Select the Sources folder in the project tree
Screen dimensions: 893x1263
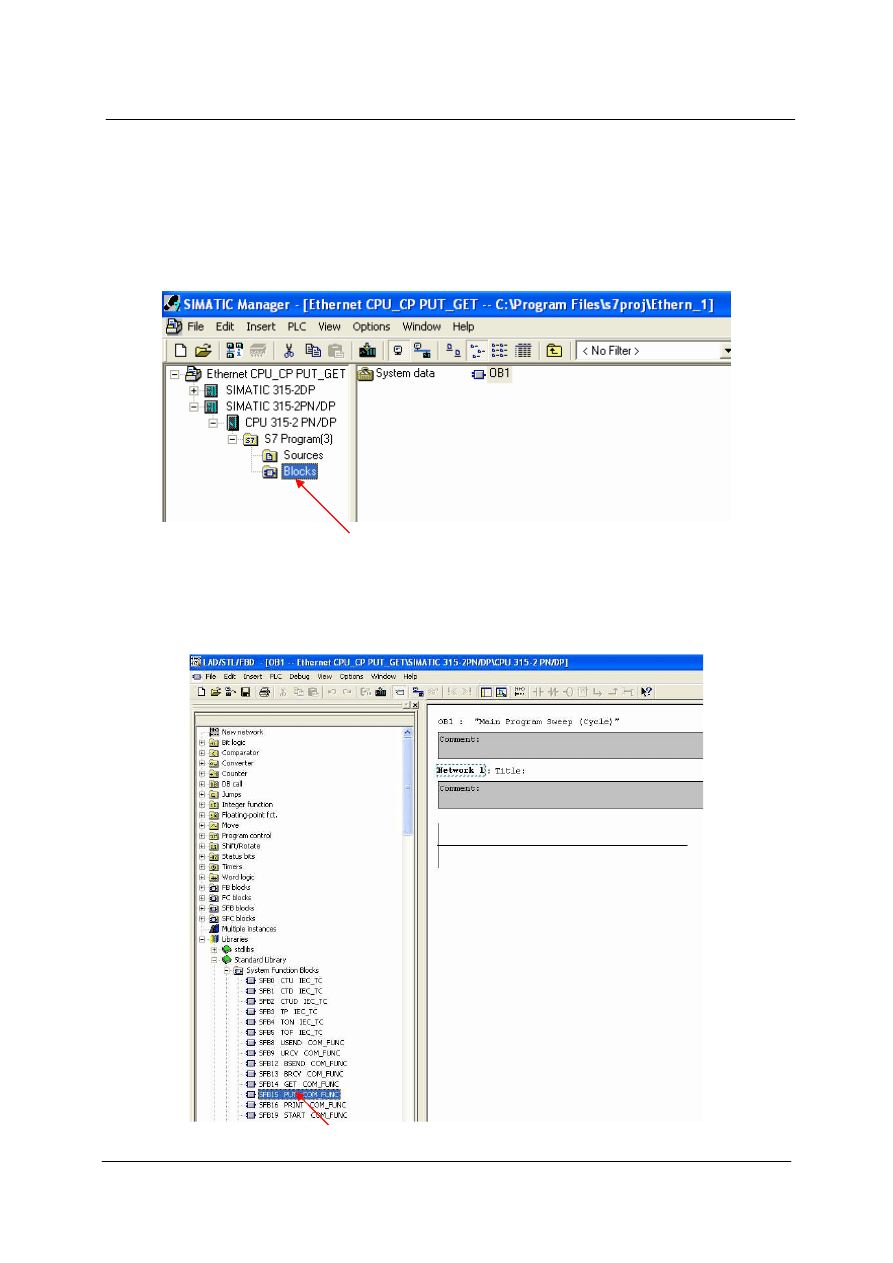click(302, 455)
